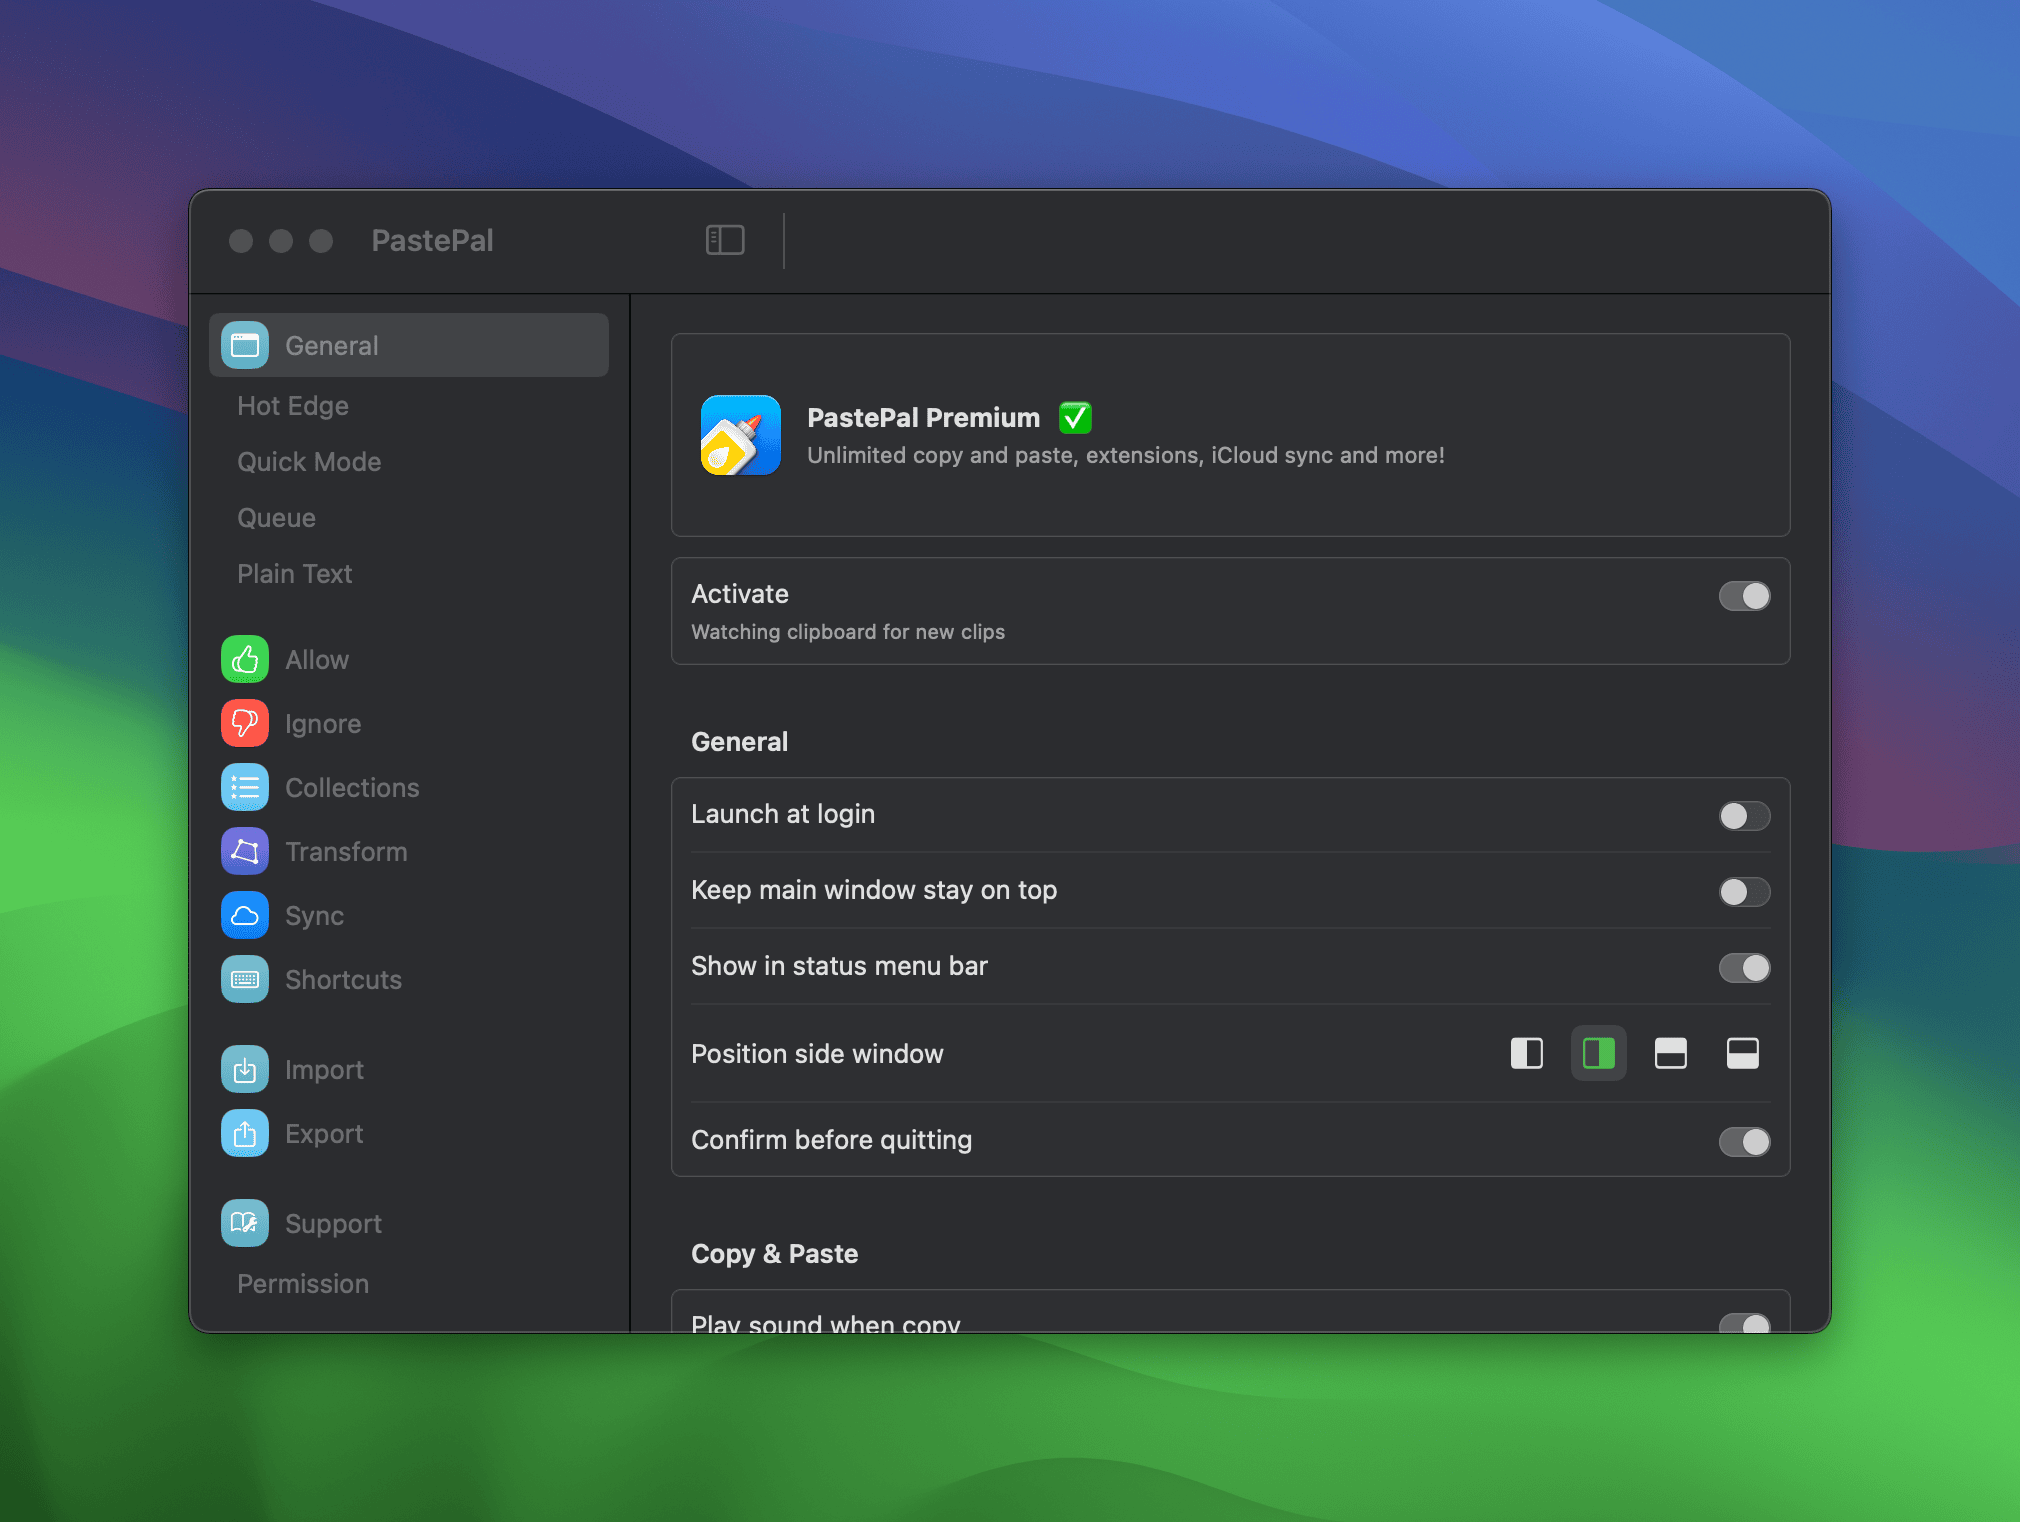Select General label in the sidebar

pyautogui.click(x=332, y=345)
